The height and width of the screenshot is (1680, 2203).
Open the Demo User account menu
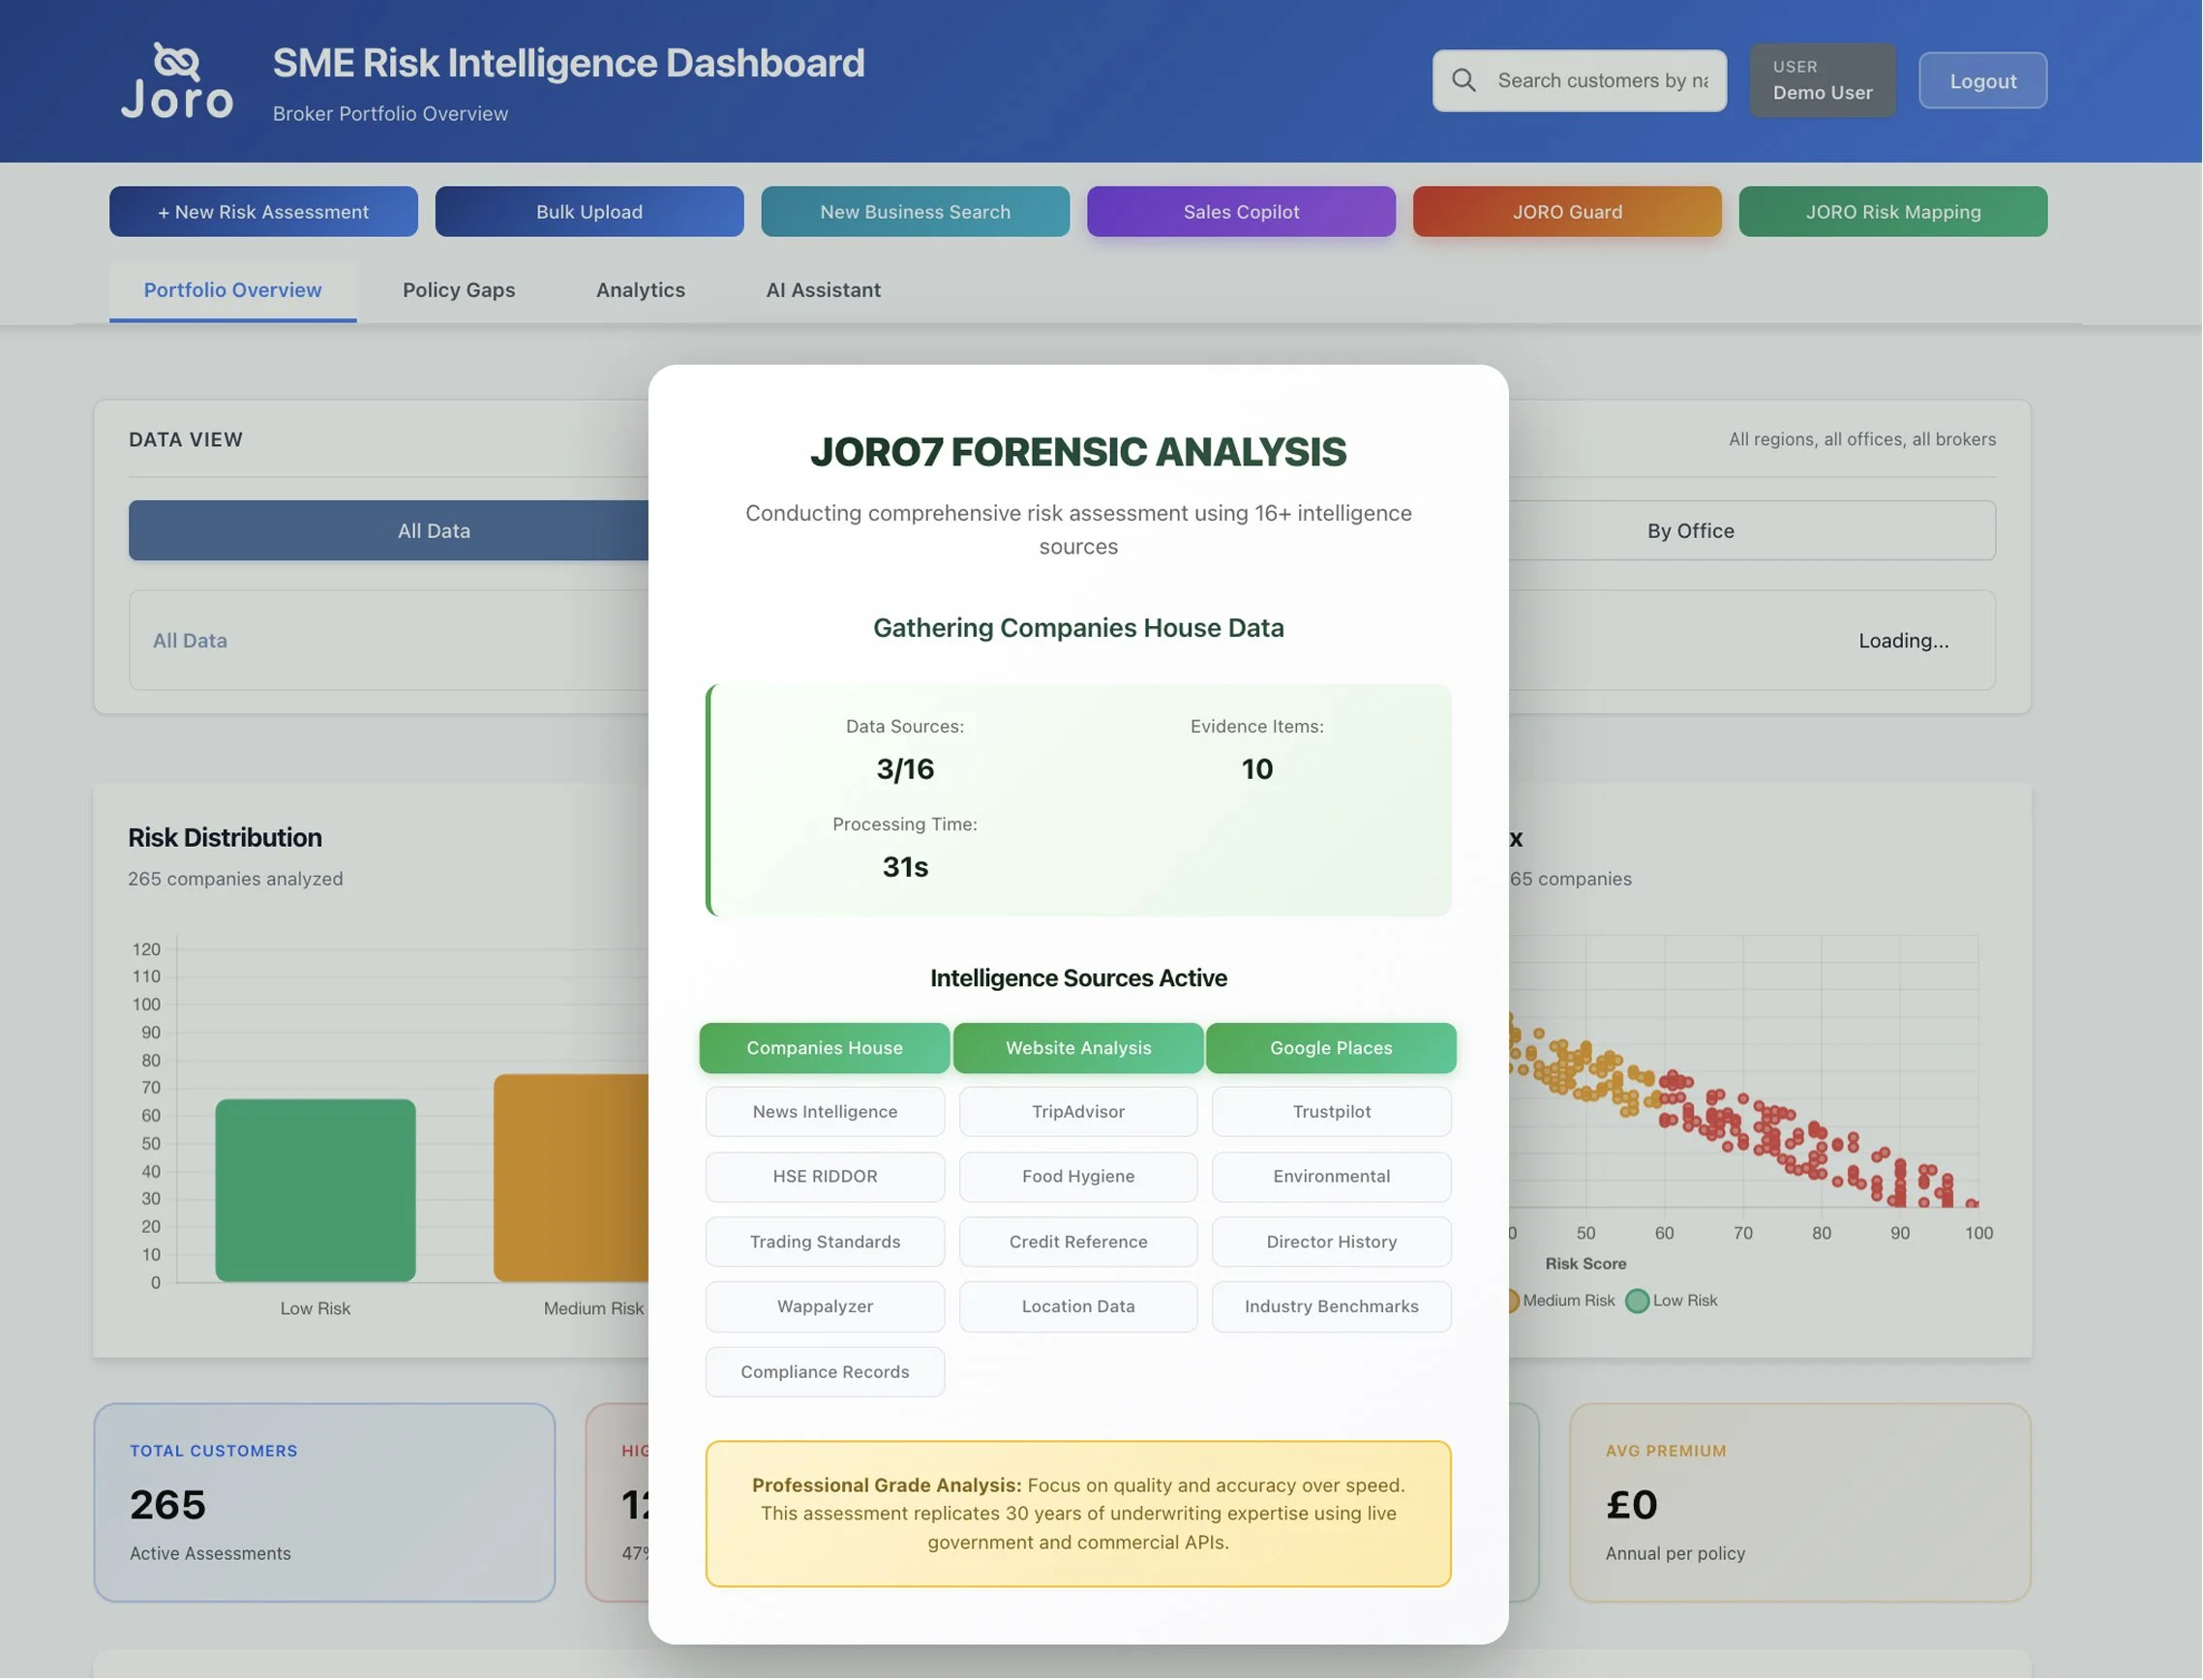[1822, 80]
